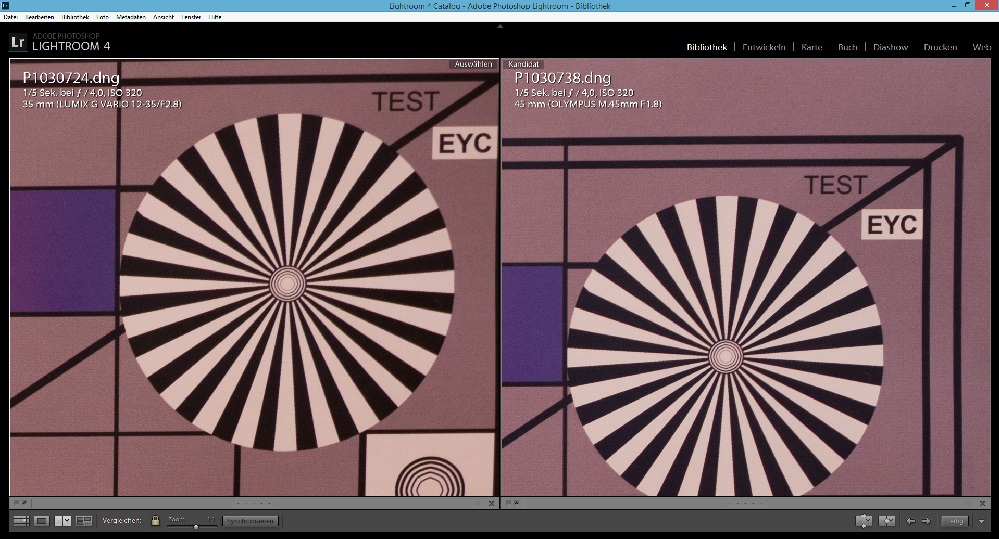Open the Ansicht menu
Image resolution: width=999 pixels, height=539 pixels.
tap(164, 17)
